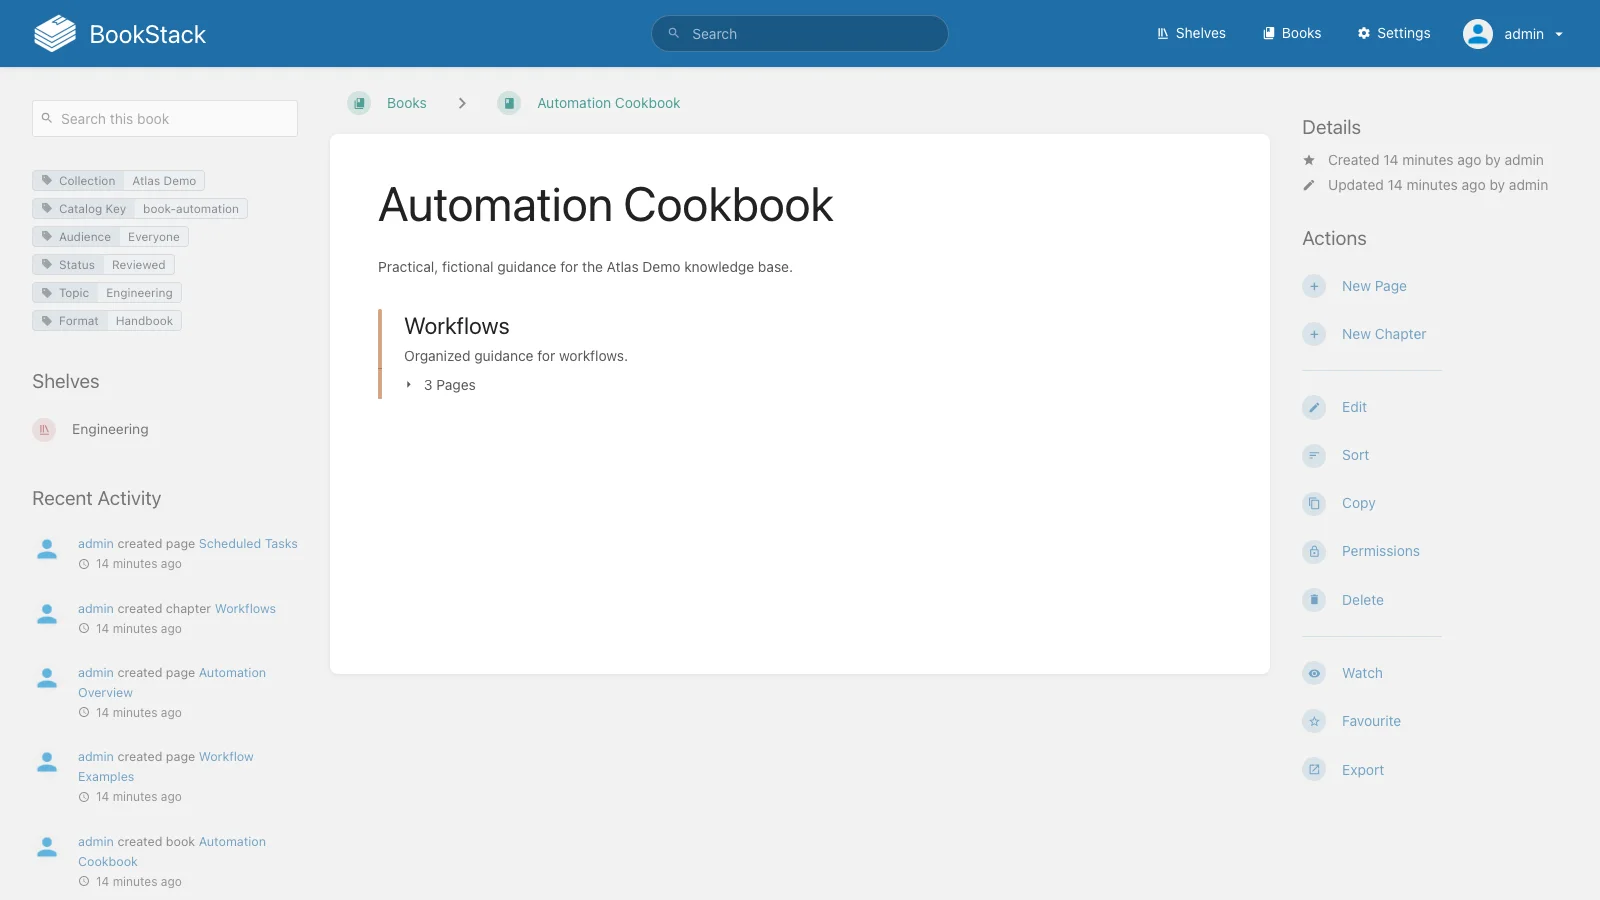
Task: Click the Export icon in Actions
Action: point(1314,770)
